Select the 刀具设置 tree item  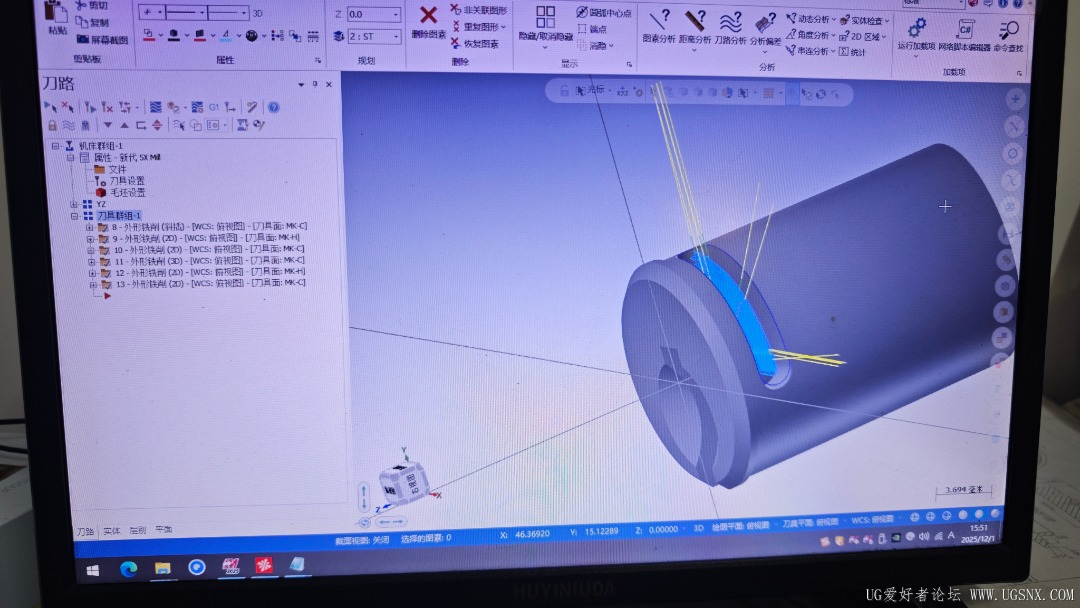click(x=127, y=180)
